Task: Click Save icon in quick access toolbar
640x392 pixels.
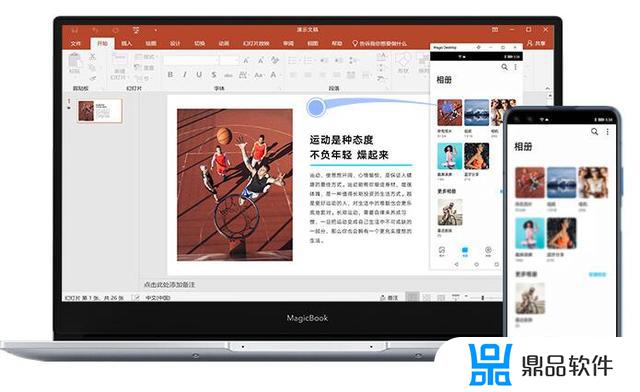Action: pos(75,30)
